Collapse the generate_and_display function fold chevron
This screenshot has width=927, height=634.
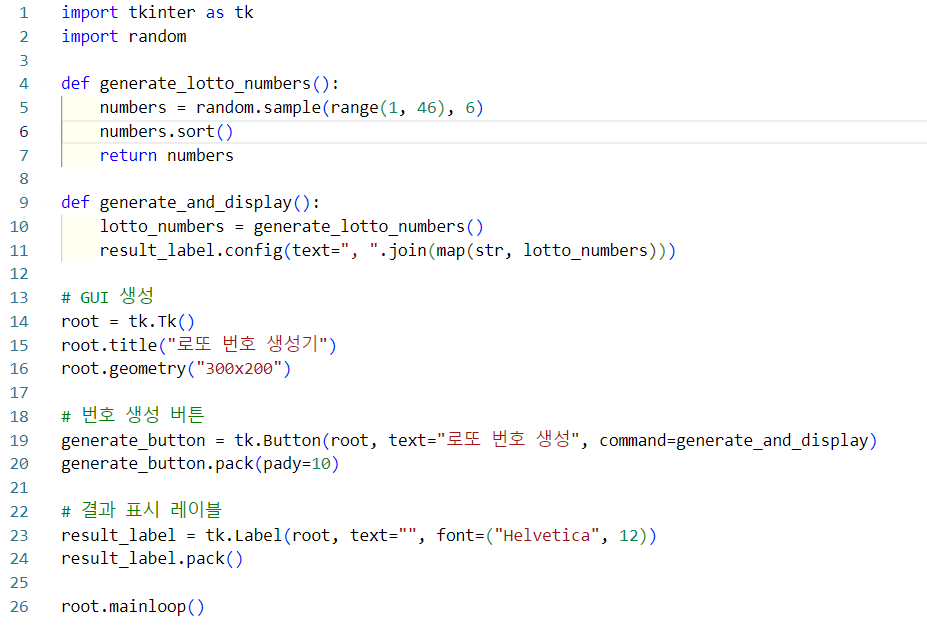click(47, 203)
